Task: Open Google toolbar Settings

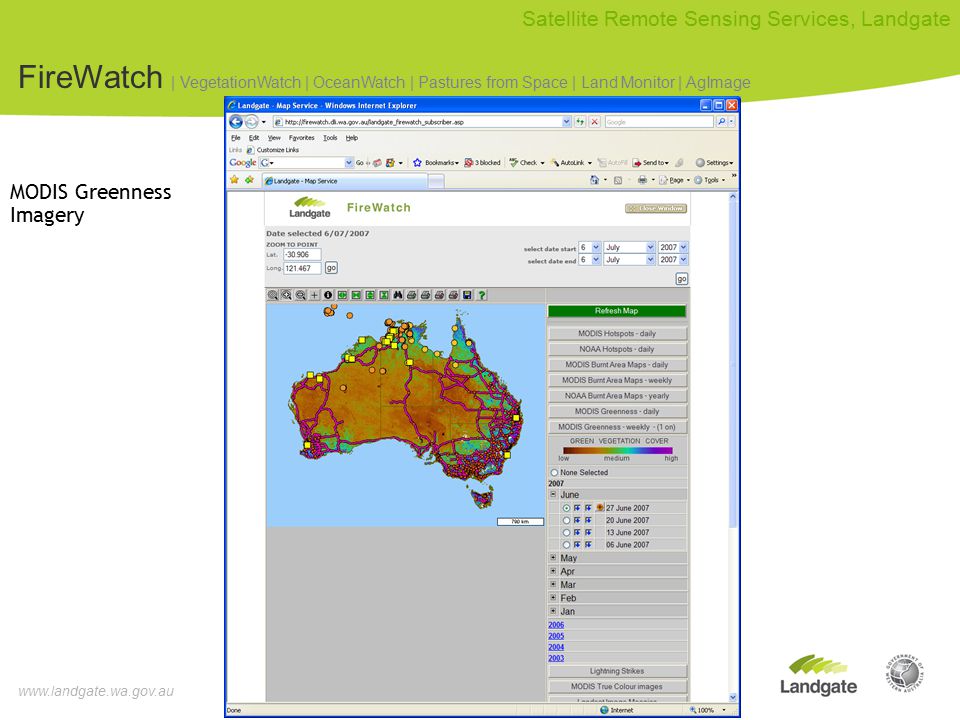Action: (x=714, y=163)
